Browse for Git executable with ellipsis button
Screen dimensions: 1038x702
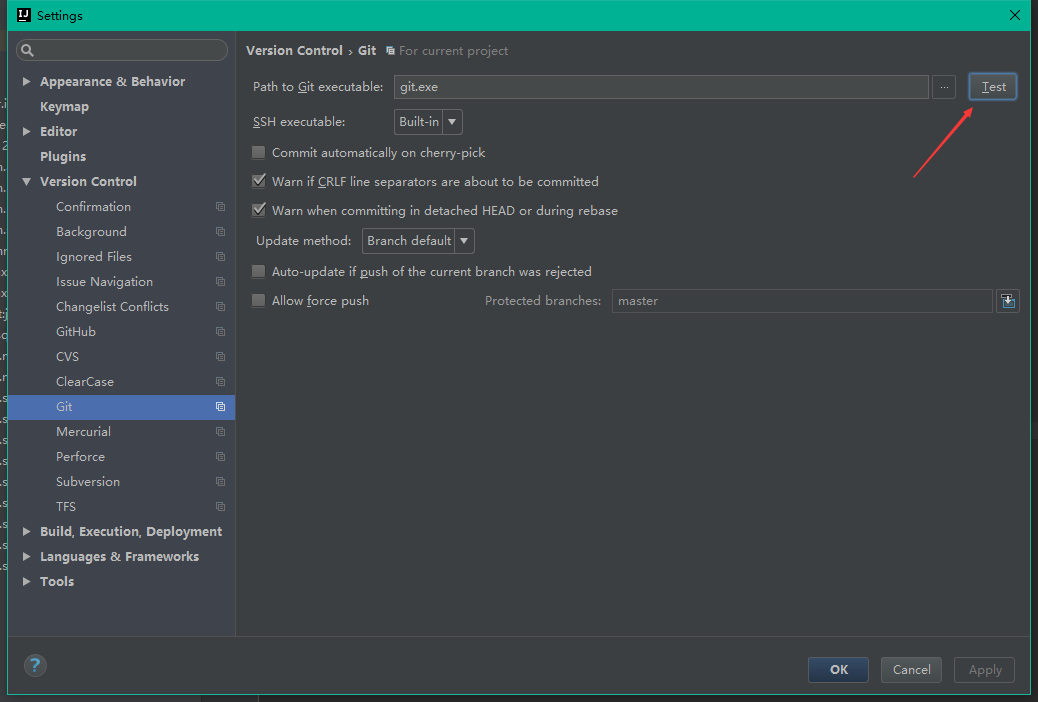944,87
